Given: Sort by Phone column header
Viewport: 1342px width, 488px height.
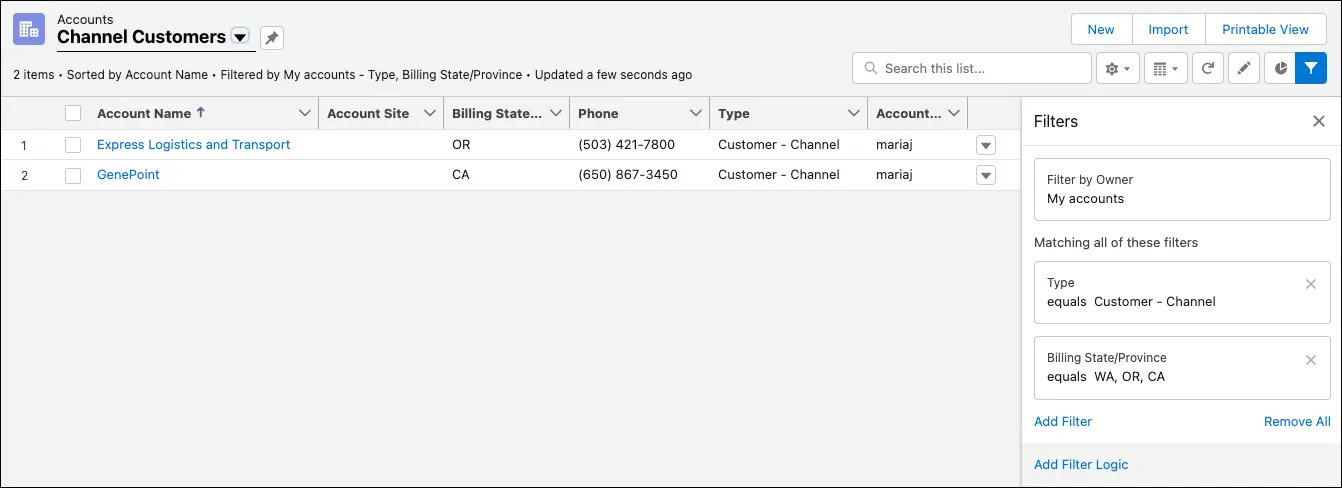Looking at the screenshot, I should click(598, 113).
